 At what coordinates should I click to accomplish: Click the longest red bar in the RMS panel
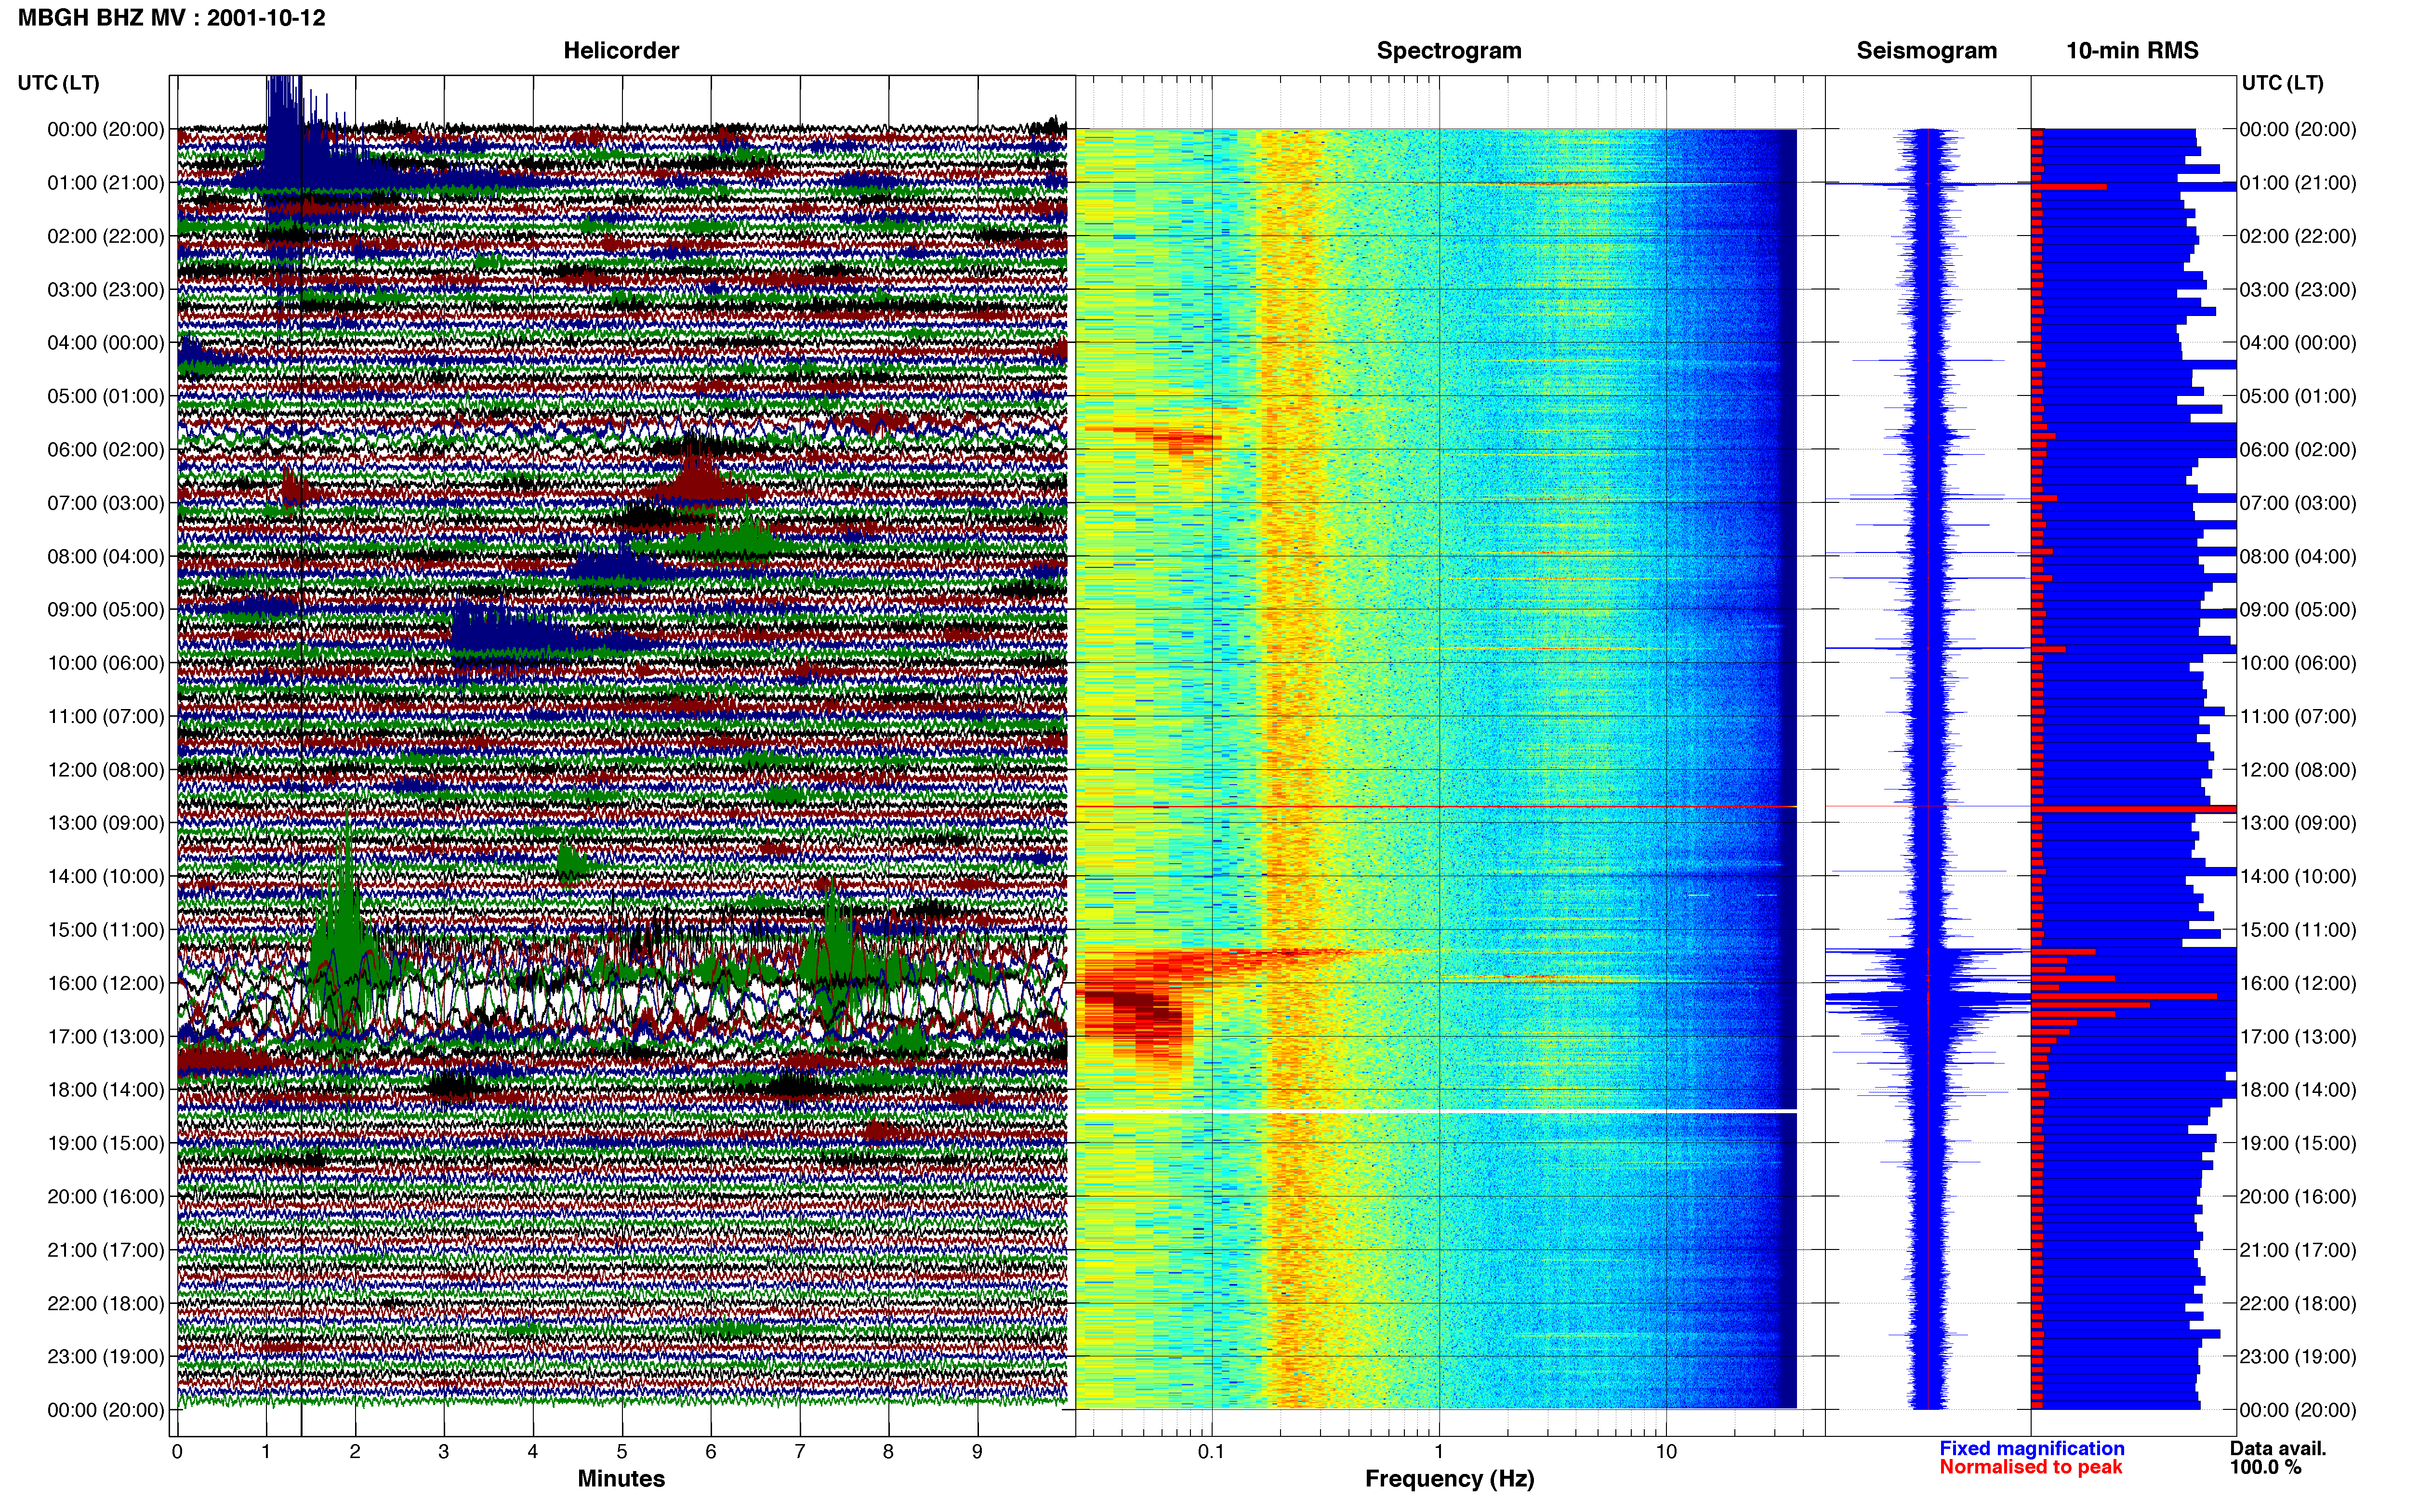[2134, 809]
